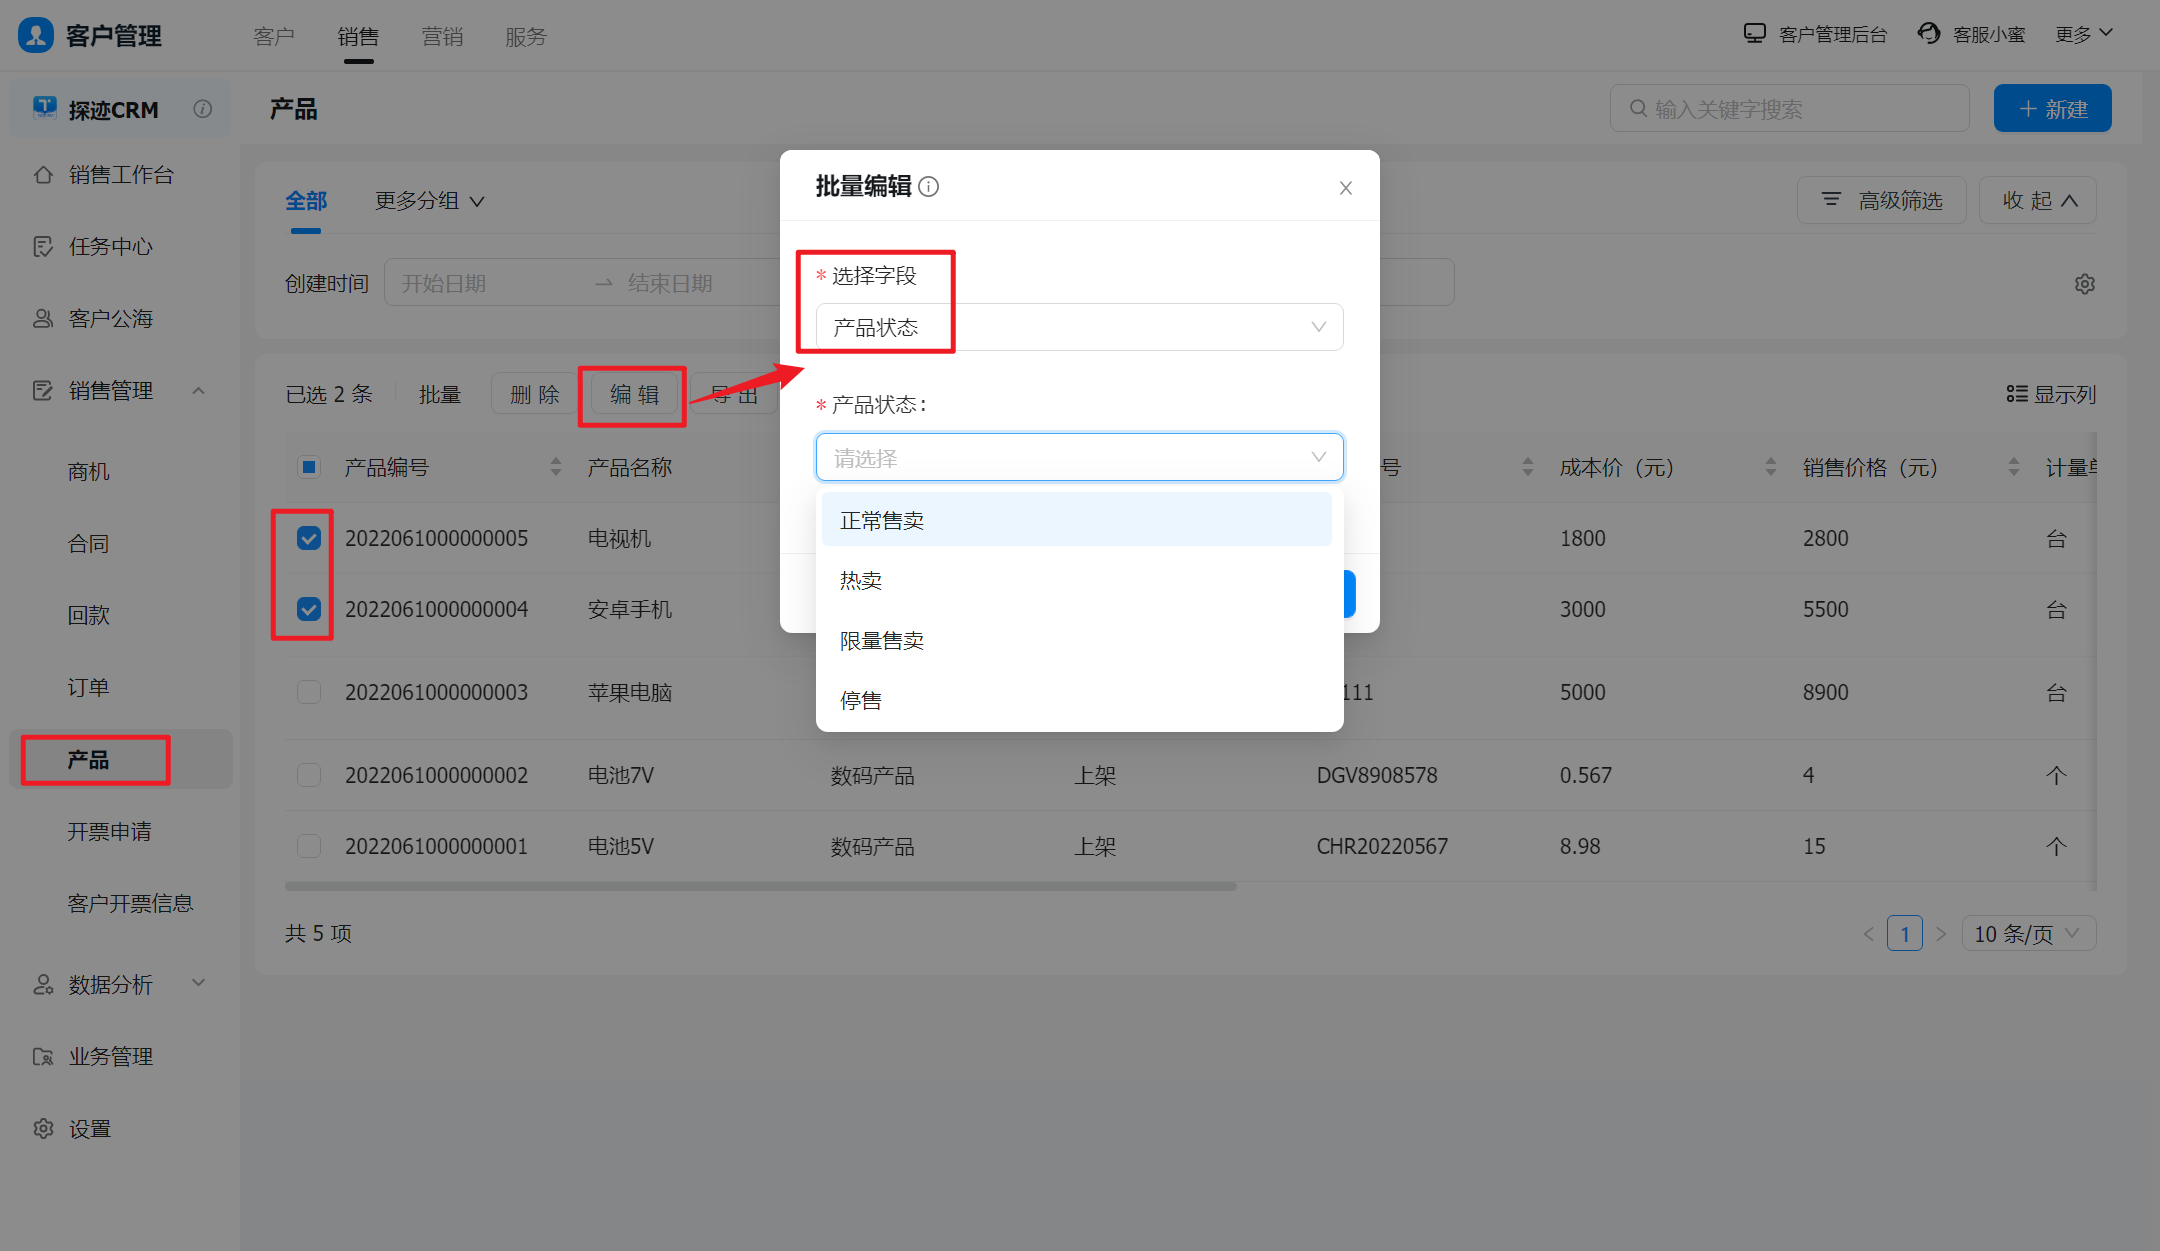
Task: Click the horizontal table scrollbar
Action: (760, 886)
